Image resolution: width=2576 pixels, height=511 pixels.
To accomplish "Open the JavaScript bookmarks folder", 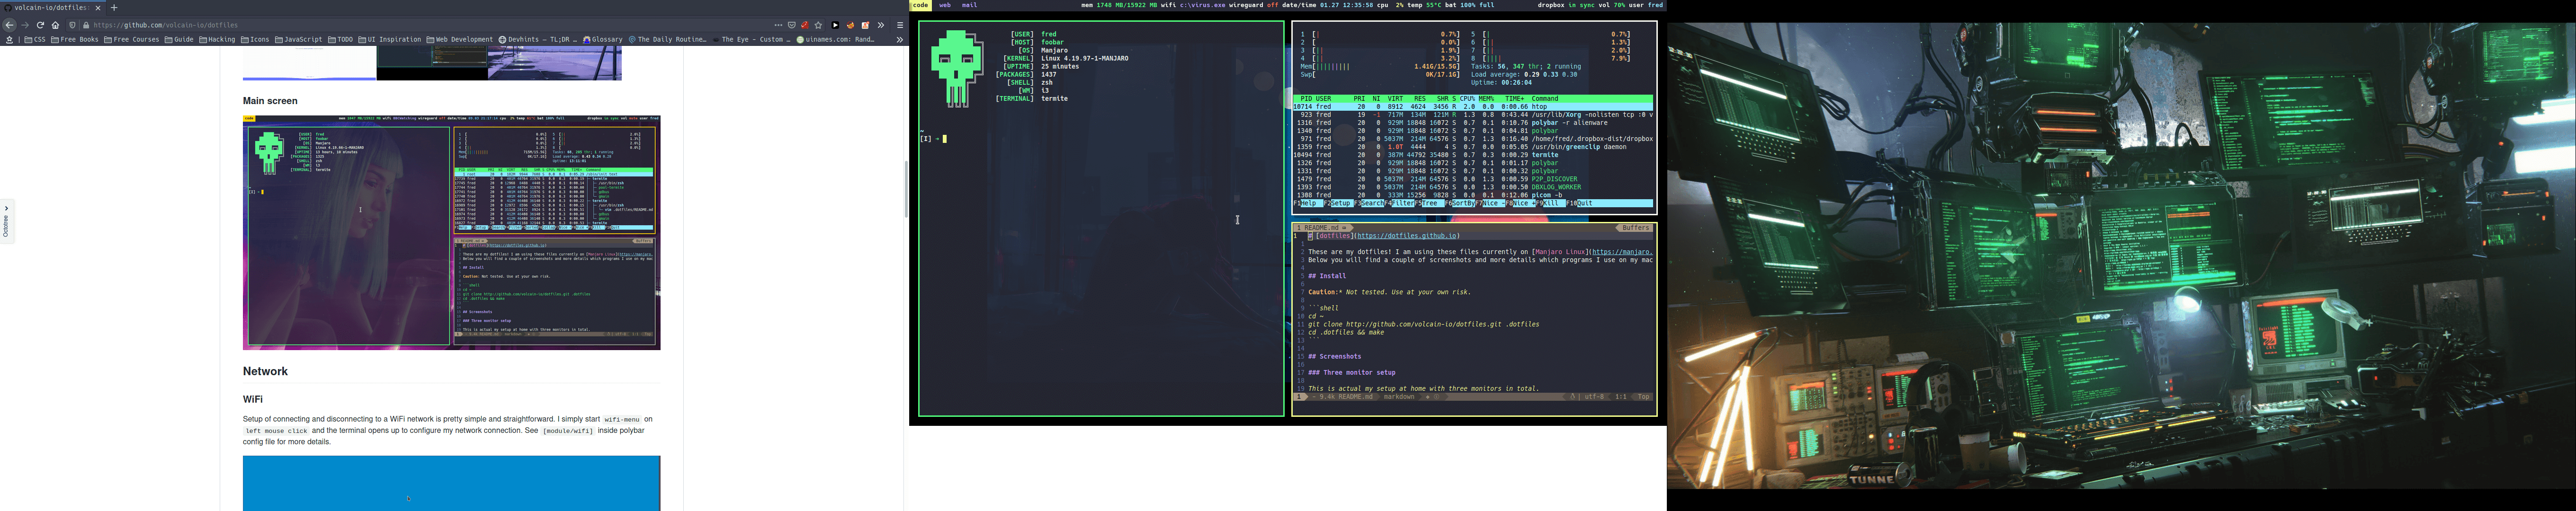I will tap(299, 40).
